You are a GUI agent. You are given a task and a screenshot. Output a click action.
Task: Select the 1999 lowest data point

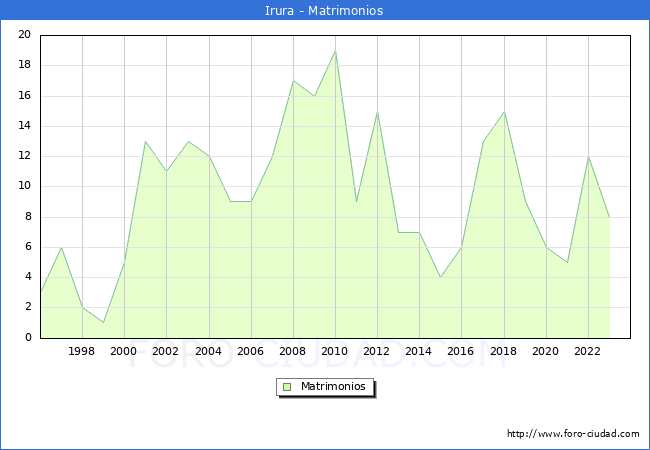click(x=103, y=322)
